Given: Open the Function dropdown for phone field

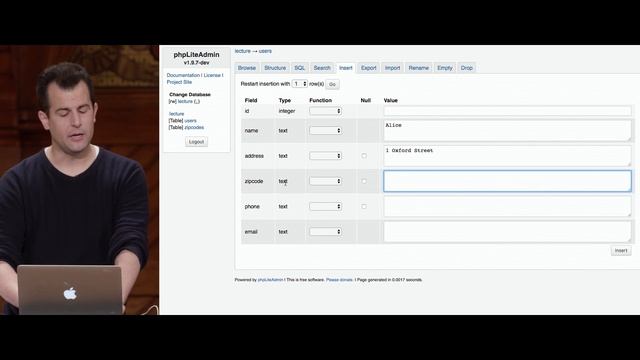Looking at the screenshot, I should pyautogui.click(x=325, y=207).
